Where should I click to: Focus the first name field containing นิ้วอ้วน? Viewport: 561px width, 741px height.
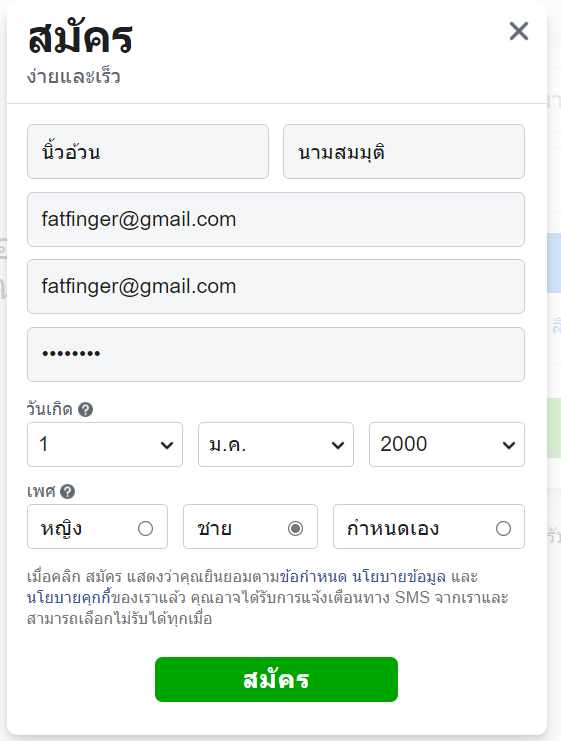tap(148, 152)
